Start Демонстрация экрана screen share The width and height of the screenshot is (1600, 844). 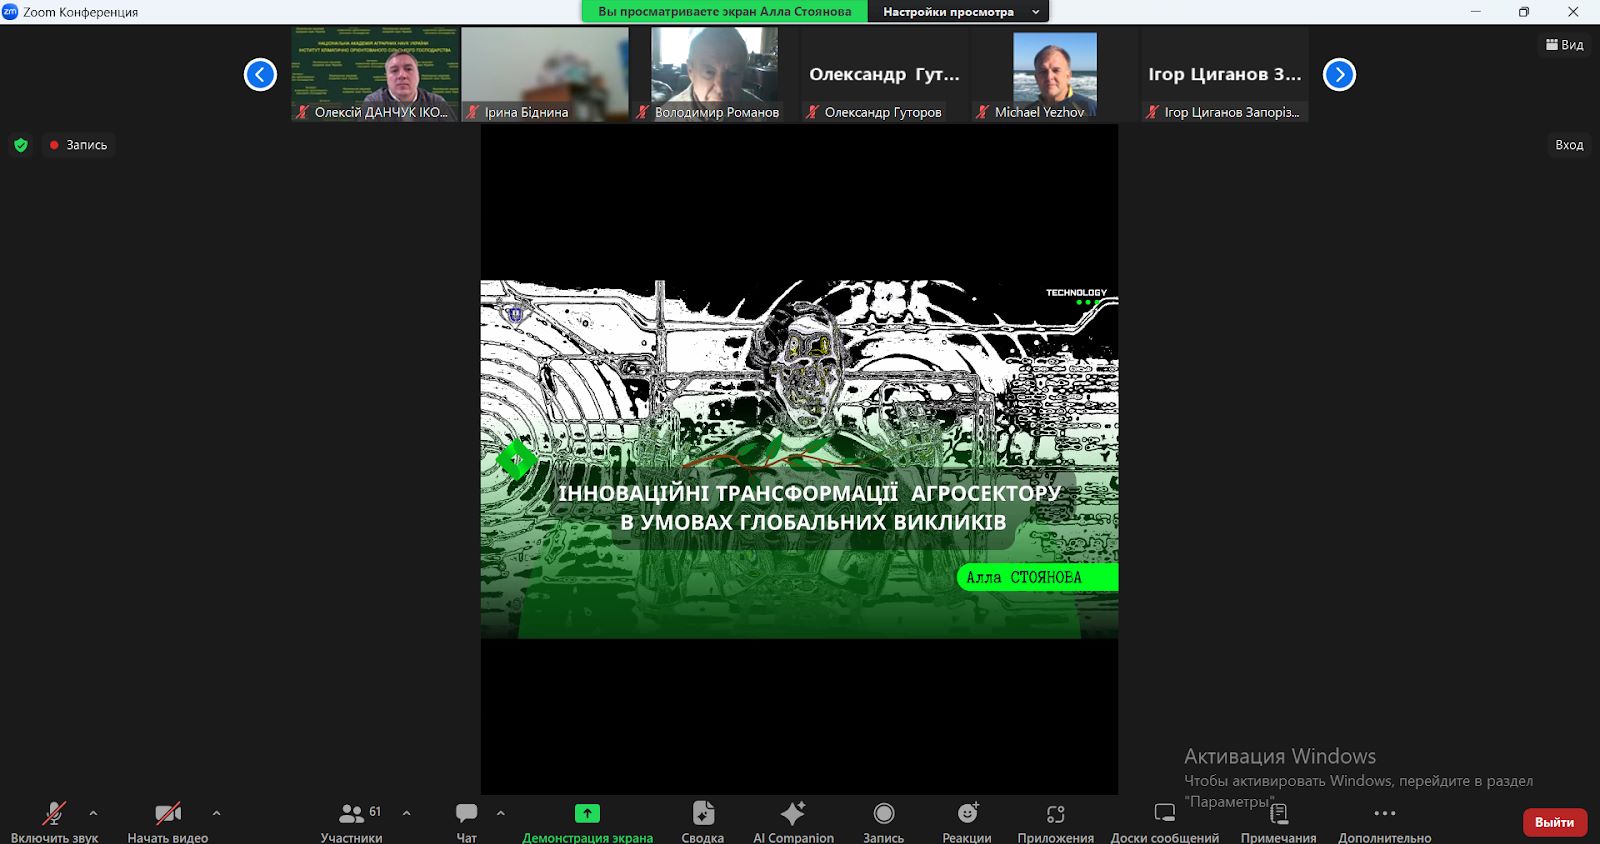[587, 822]
